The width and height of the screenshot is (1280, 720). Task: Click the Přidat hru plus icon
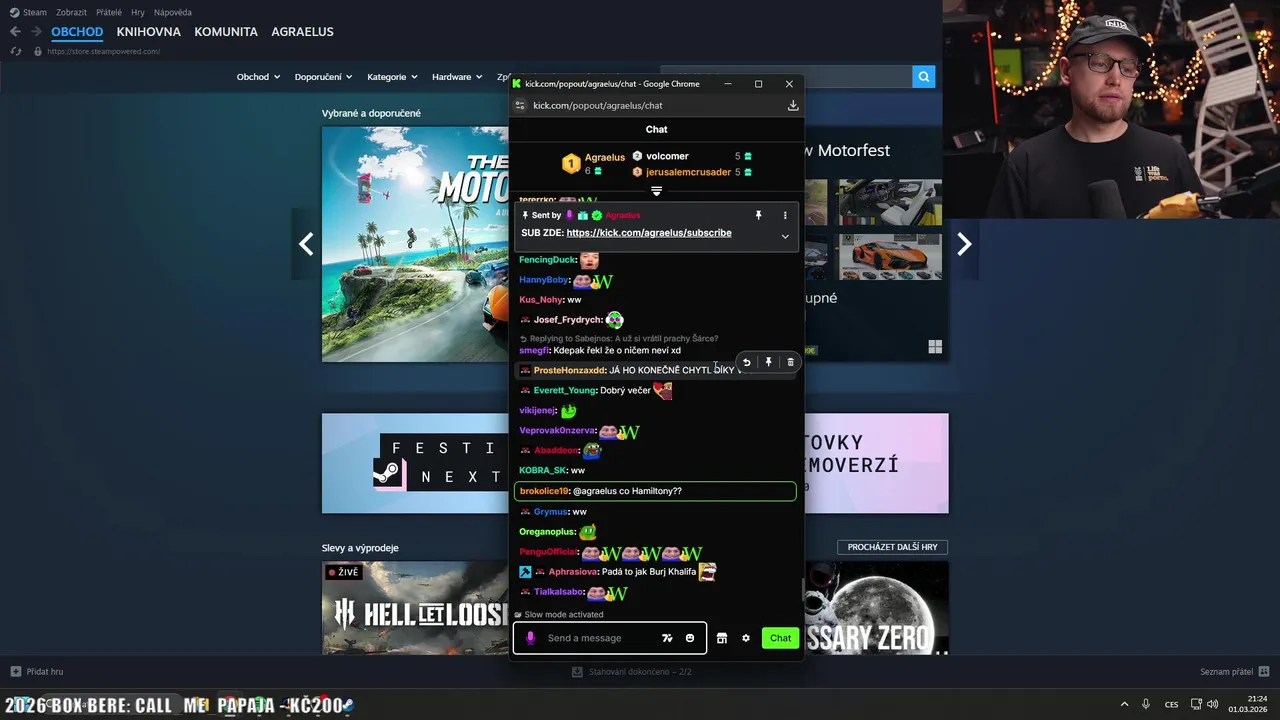click(15, 672)
